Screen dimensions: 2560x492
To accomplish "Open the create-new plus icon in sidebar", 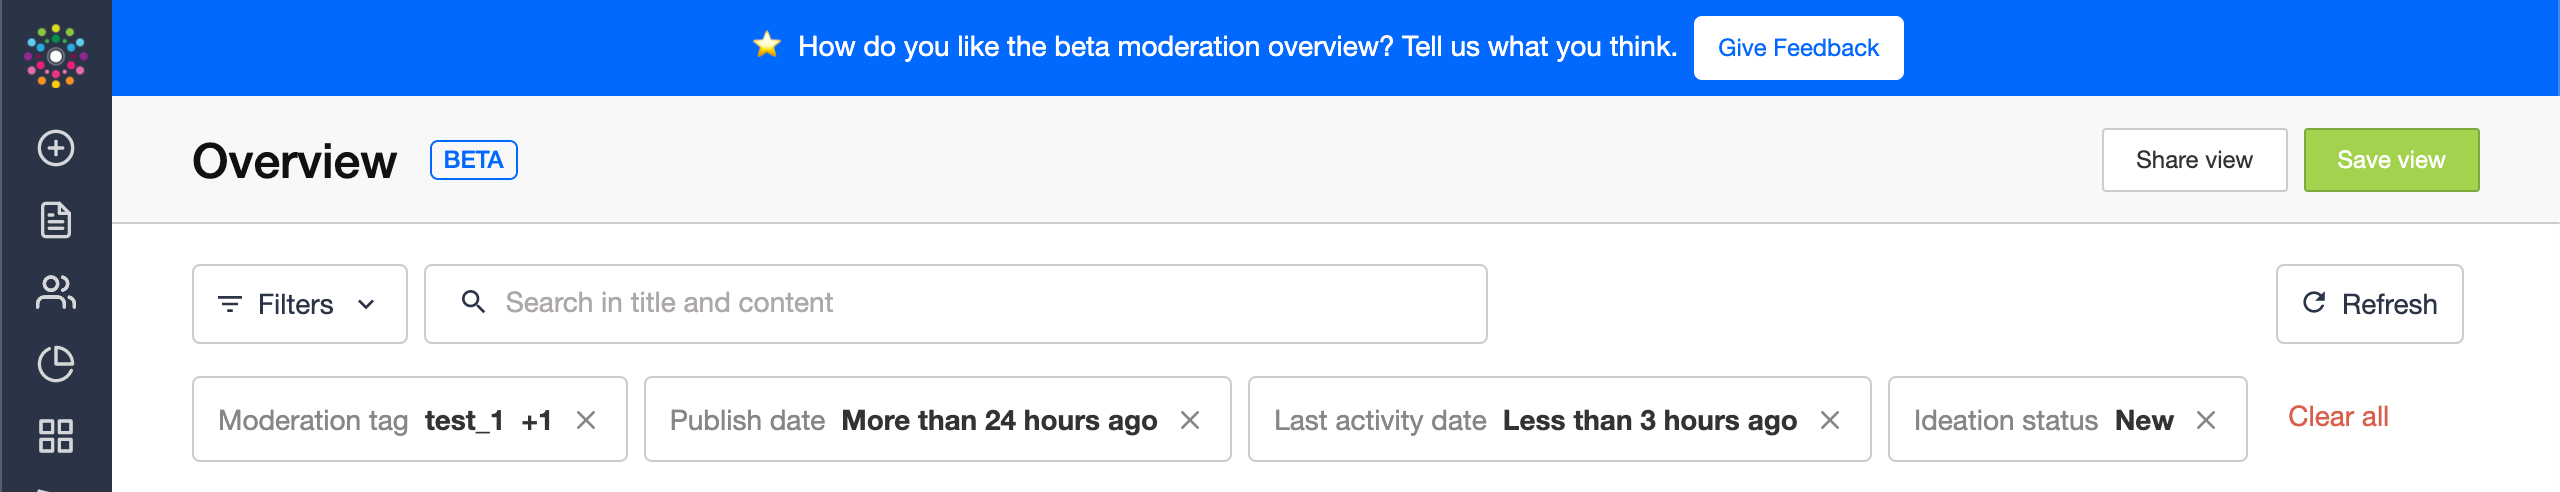I will pos(56,148).
